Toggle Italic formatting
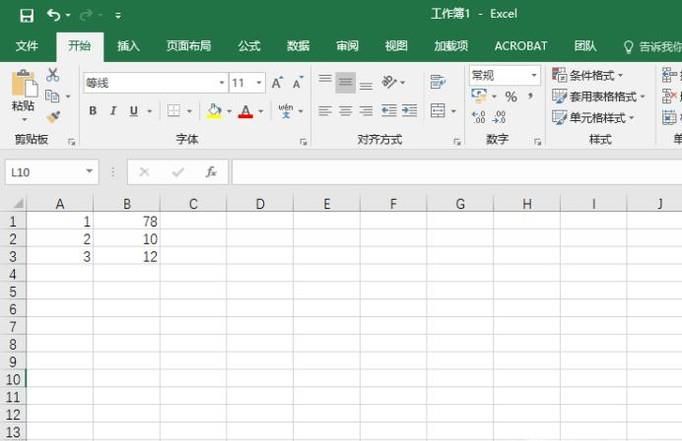682x441 pixels. click(114, 111)
